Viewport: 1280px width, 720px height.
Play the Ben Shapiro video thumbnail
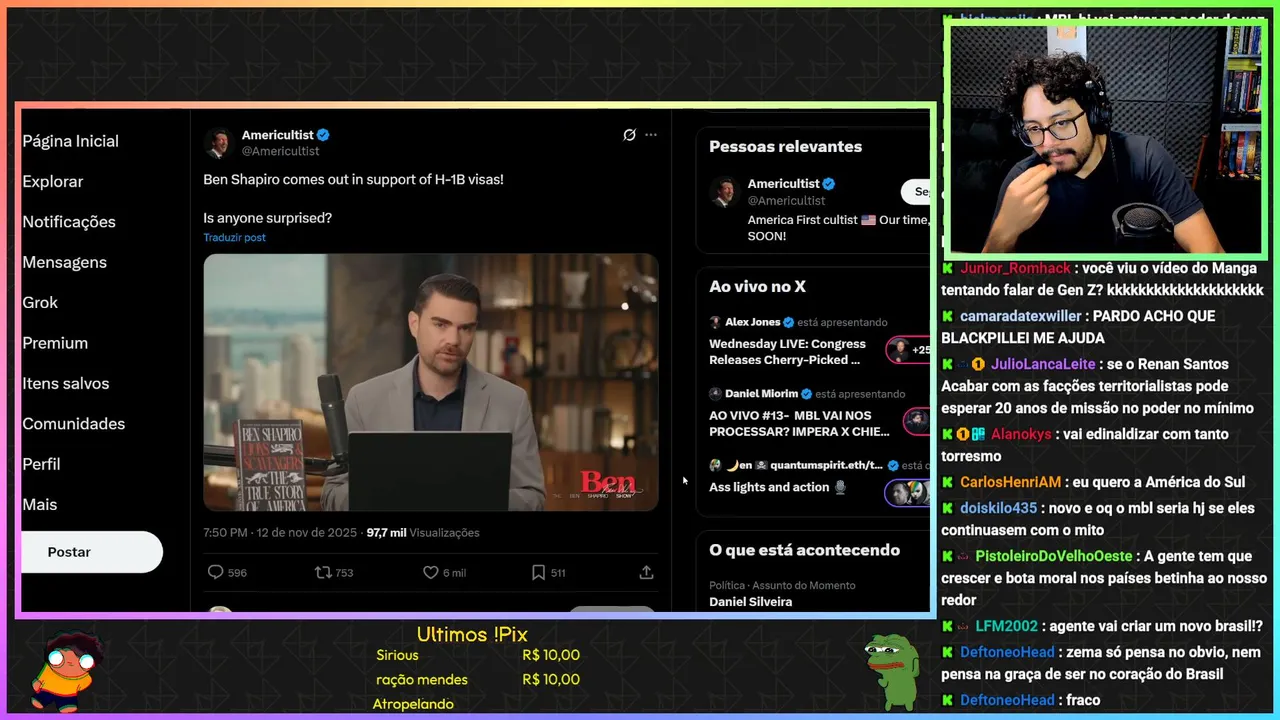pos(431,382)
